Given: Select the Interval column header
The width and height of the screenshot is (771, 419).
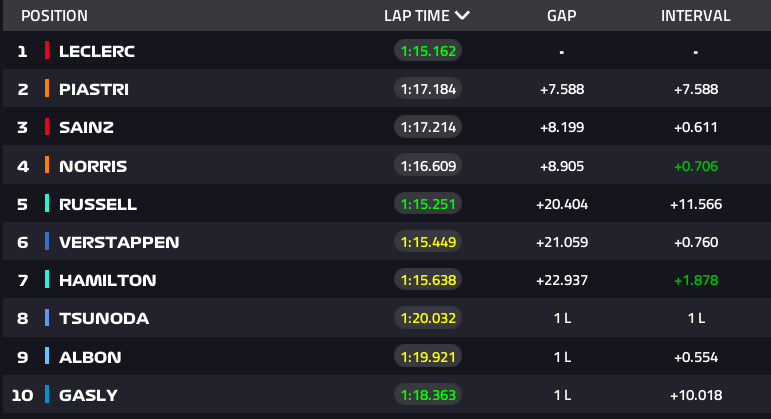Looking at the screenshot, I should tap(695, 16).
